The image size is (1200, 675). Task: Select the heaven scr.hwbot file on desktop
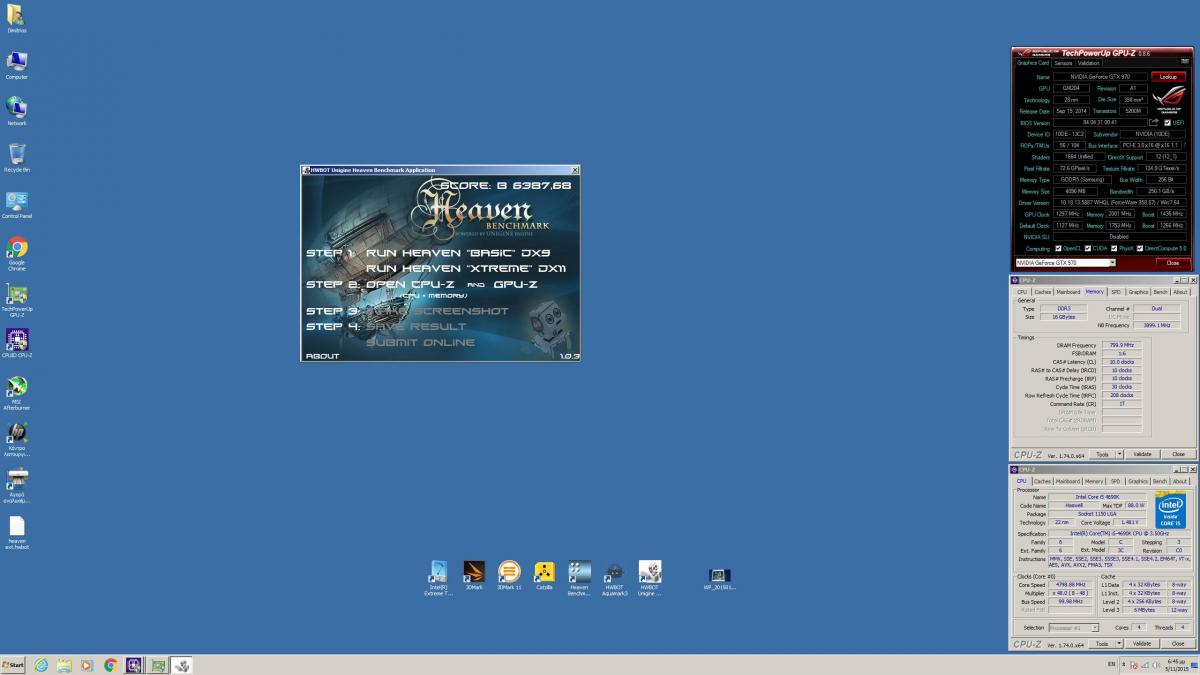coord(17,533)
